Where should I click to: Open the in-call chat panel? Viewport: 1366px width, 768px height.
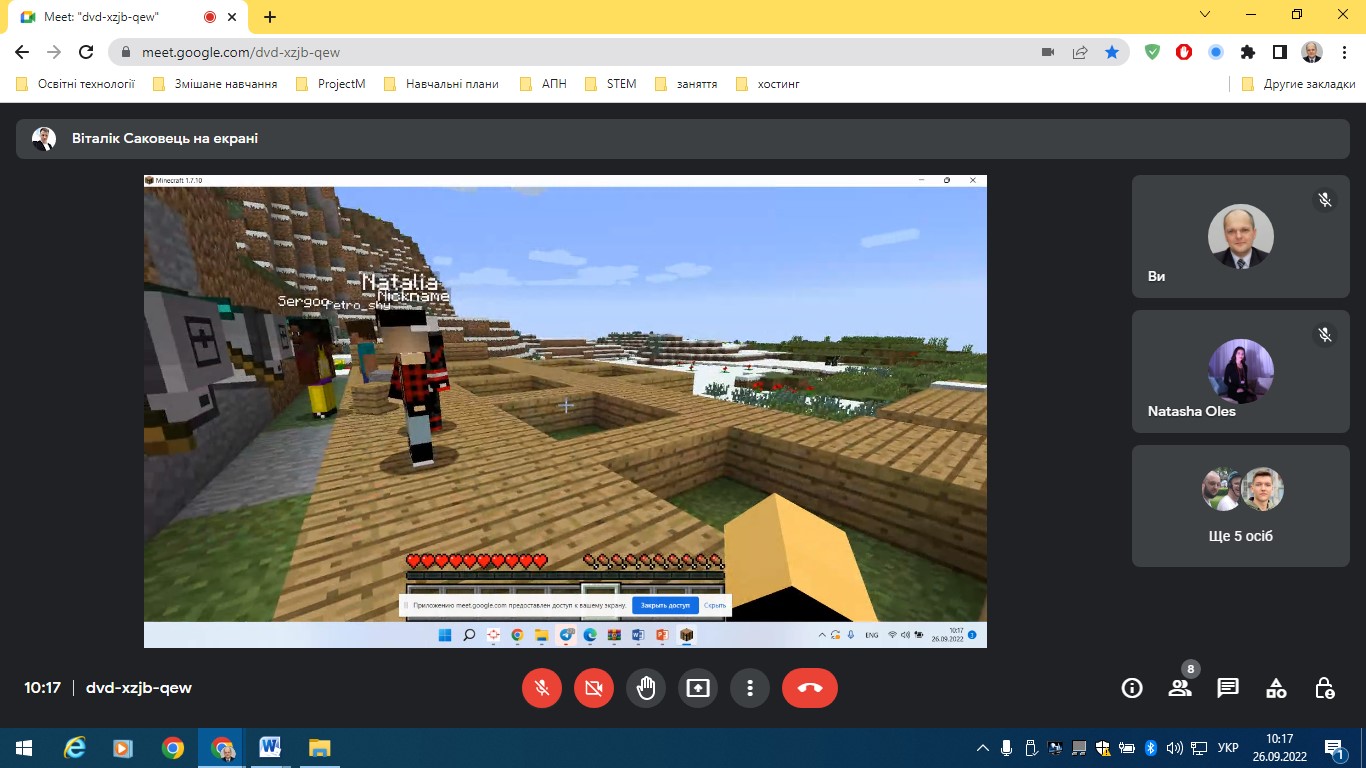click(x=1228, y=688)
